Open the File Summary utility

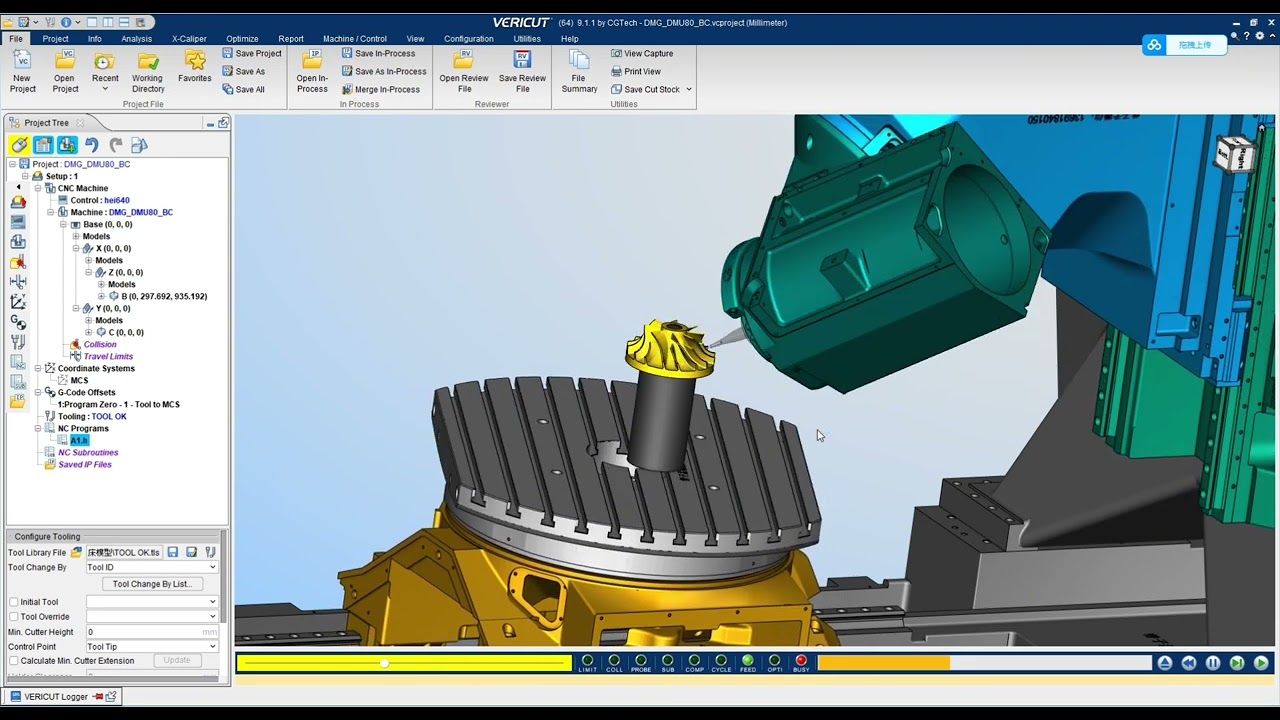[x=579, y=72]
